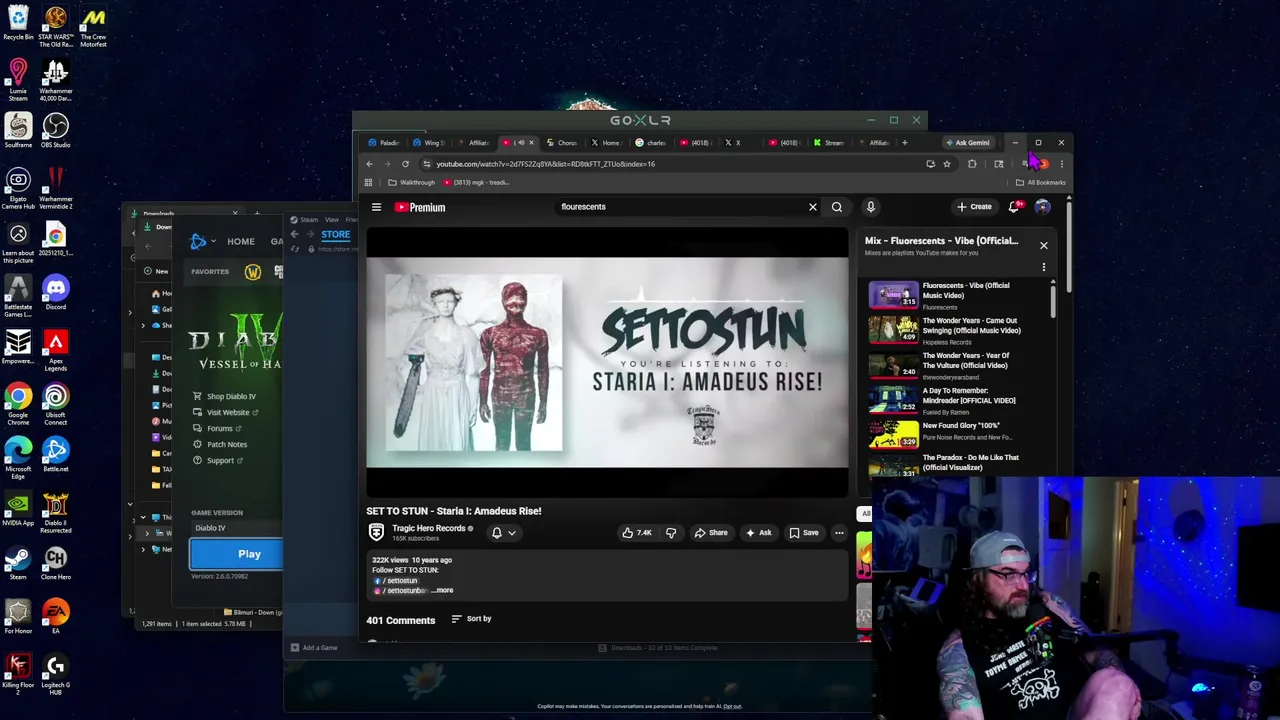Open the Chrome three-dot menu
This screenshot has height=720, width=1280.
point(1061,164)
